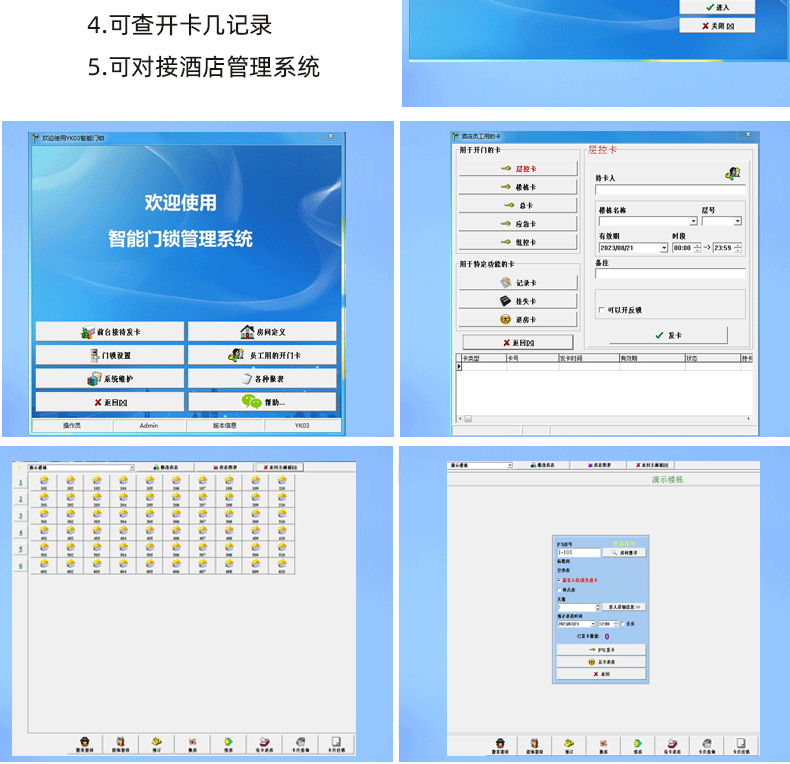Click the key-icon issue card button in the dialog
The image size is (790, 764).
[x=601, y=650]
